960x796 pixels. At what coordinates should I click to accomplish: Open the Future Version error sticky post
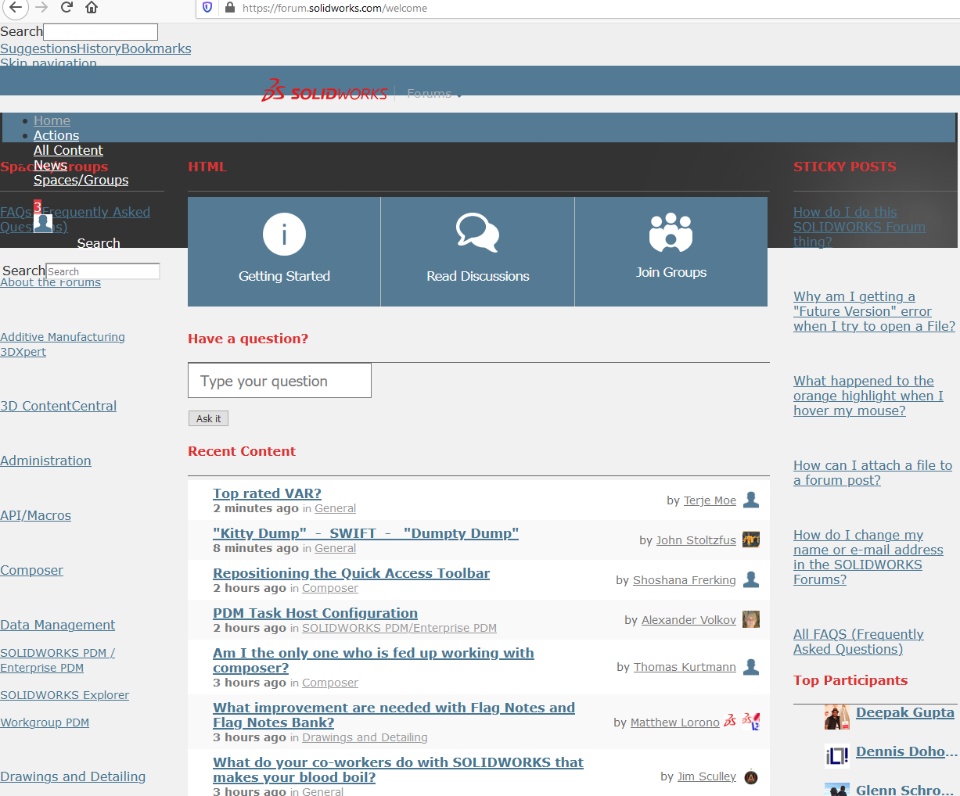[x=874, y=311]
